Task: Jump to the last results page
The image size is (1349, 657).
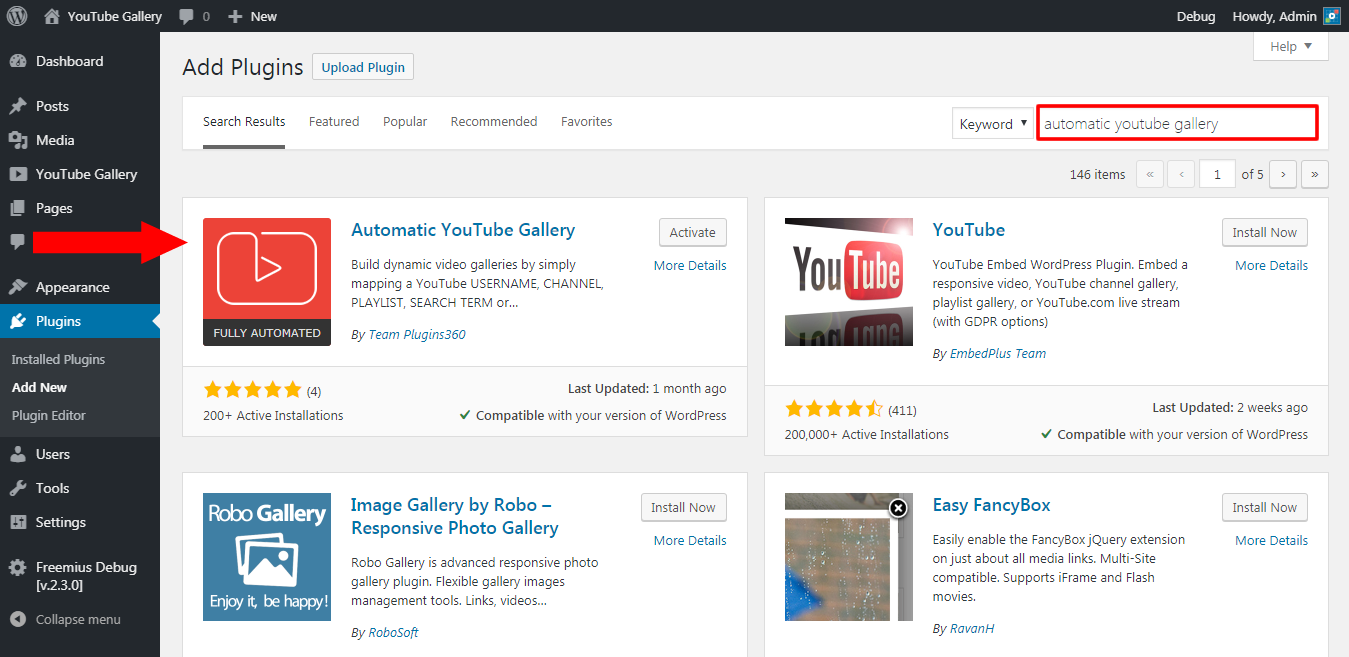Action: click(1314, 174)
